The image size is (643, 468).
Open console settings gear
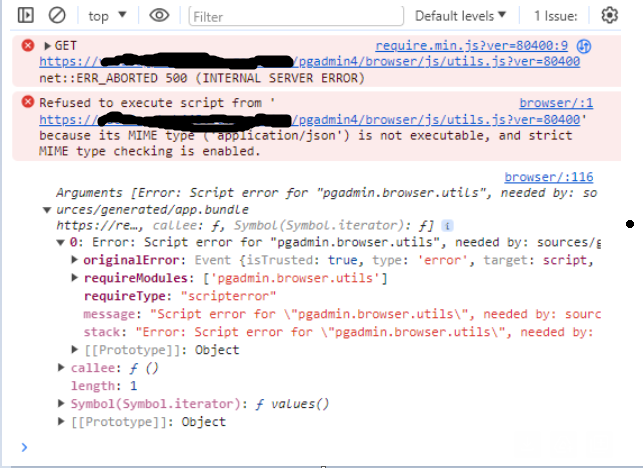tap(610, 16)
